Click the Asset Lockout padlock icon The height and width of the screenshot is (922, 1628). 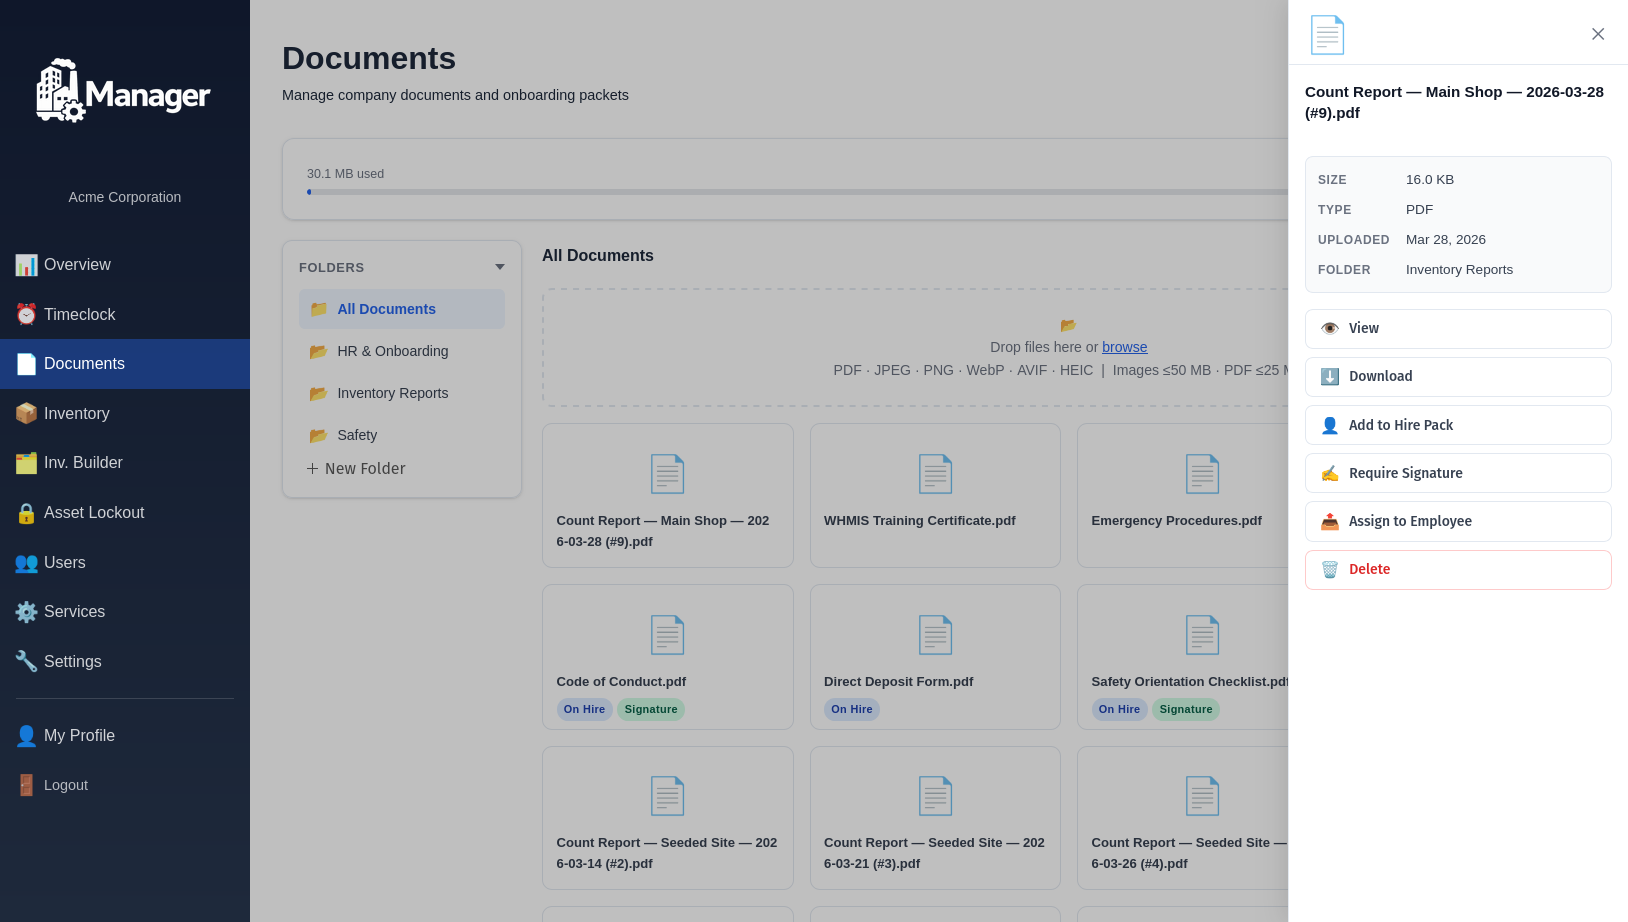tap(26, 513)
